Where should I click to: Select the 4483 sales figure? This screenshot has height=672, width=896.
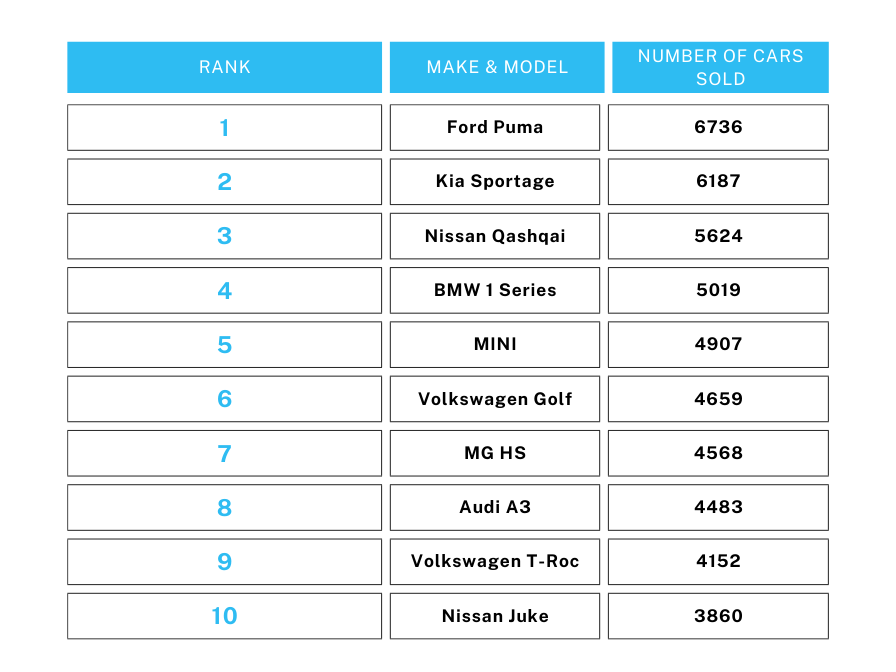pos(718,507)
